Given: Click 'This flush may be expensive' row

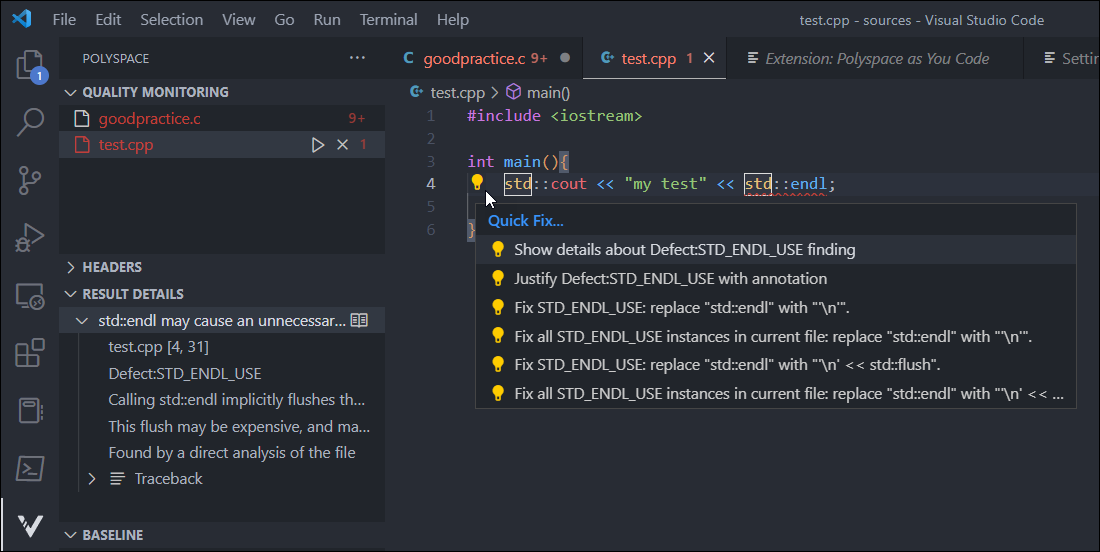Looking at the screenshot, I should click(239, 426).
